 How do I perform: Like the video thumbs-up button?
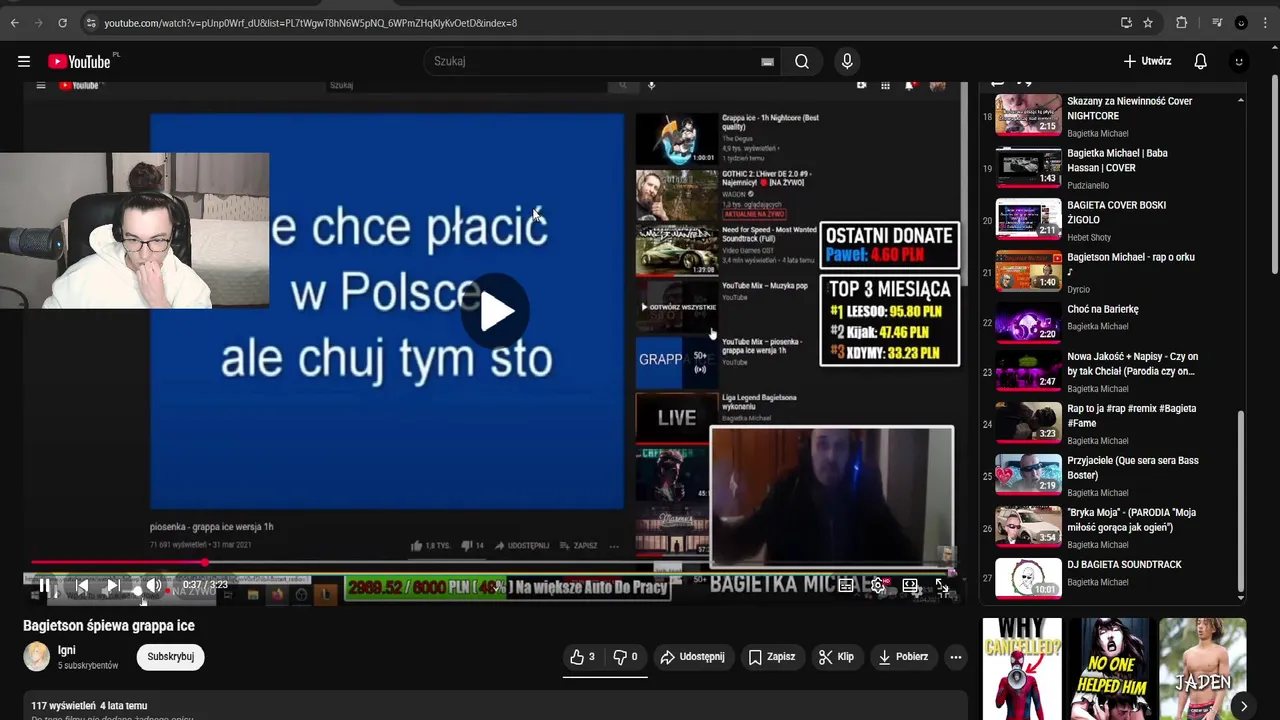click(x=583, y=657)
